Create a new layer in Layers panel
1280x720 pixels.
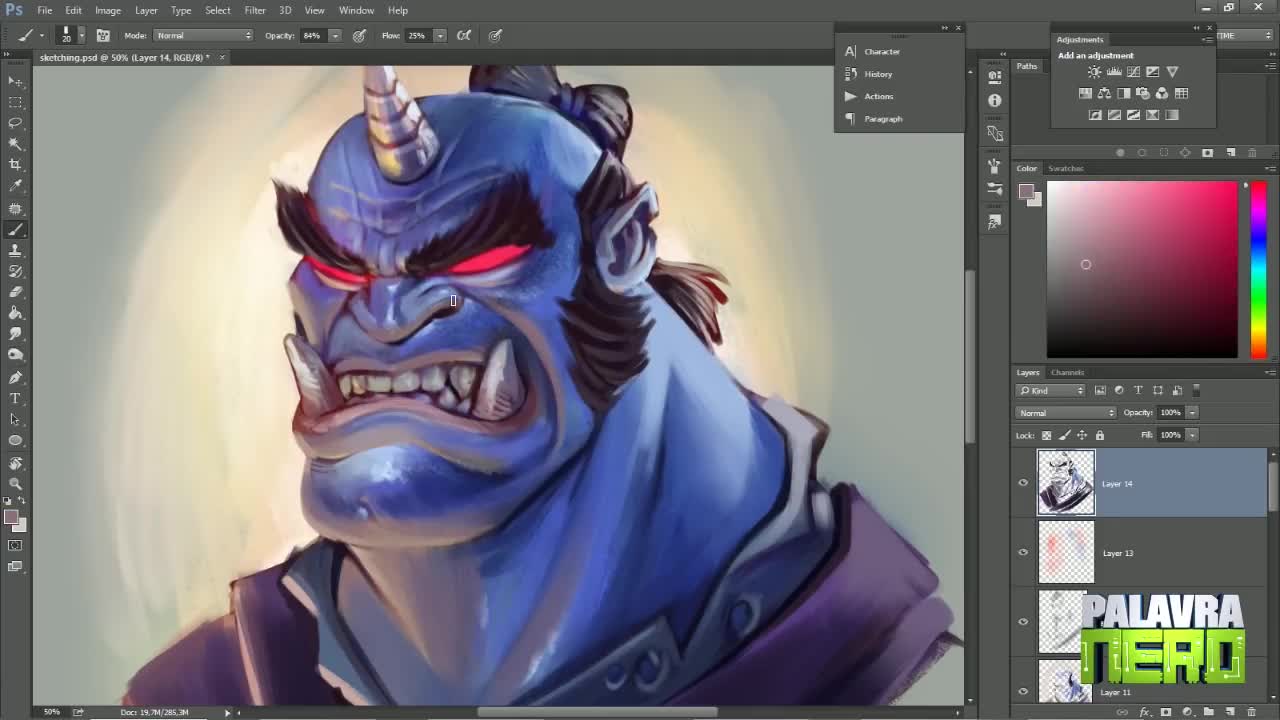[1230, 712]
